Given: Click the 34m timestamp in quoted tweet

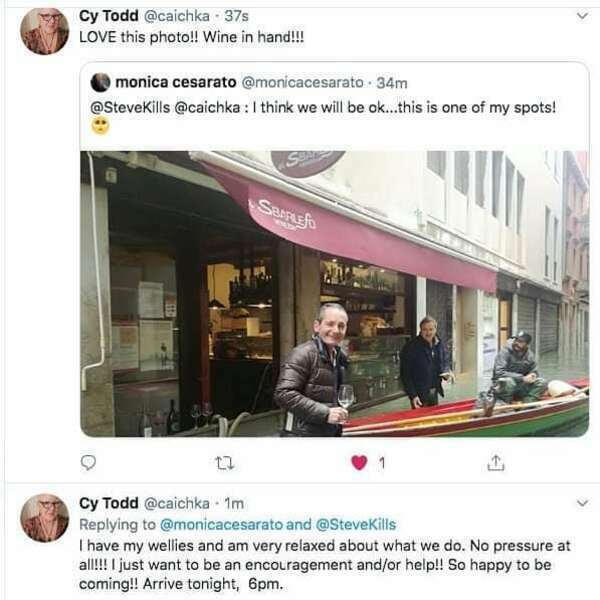Looking at the screenshot, I should 392,83.
